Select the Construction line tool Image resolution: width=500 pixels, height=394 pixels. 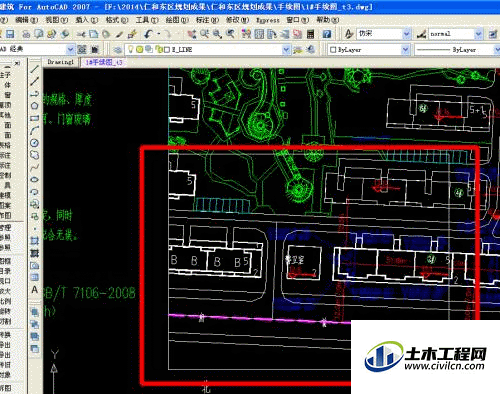point(35,81)
